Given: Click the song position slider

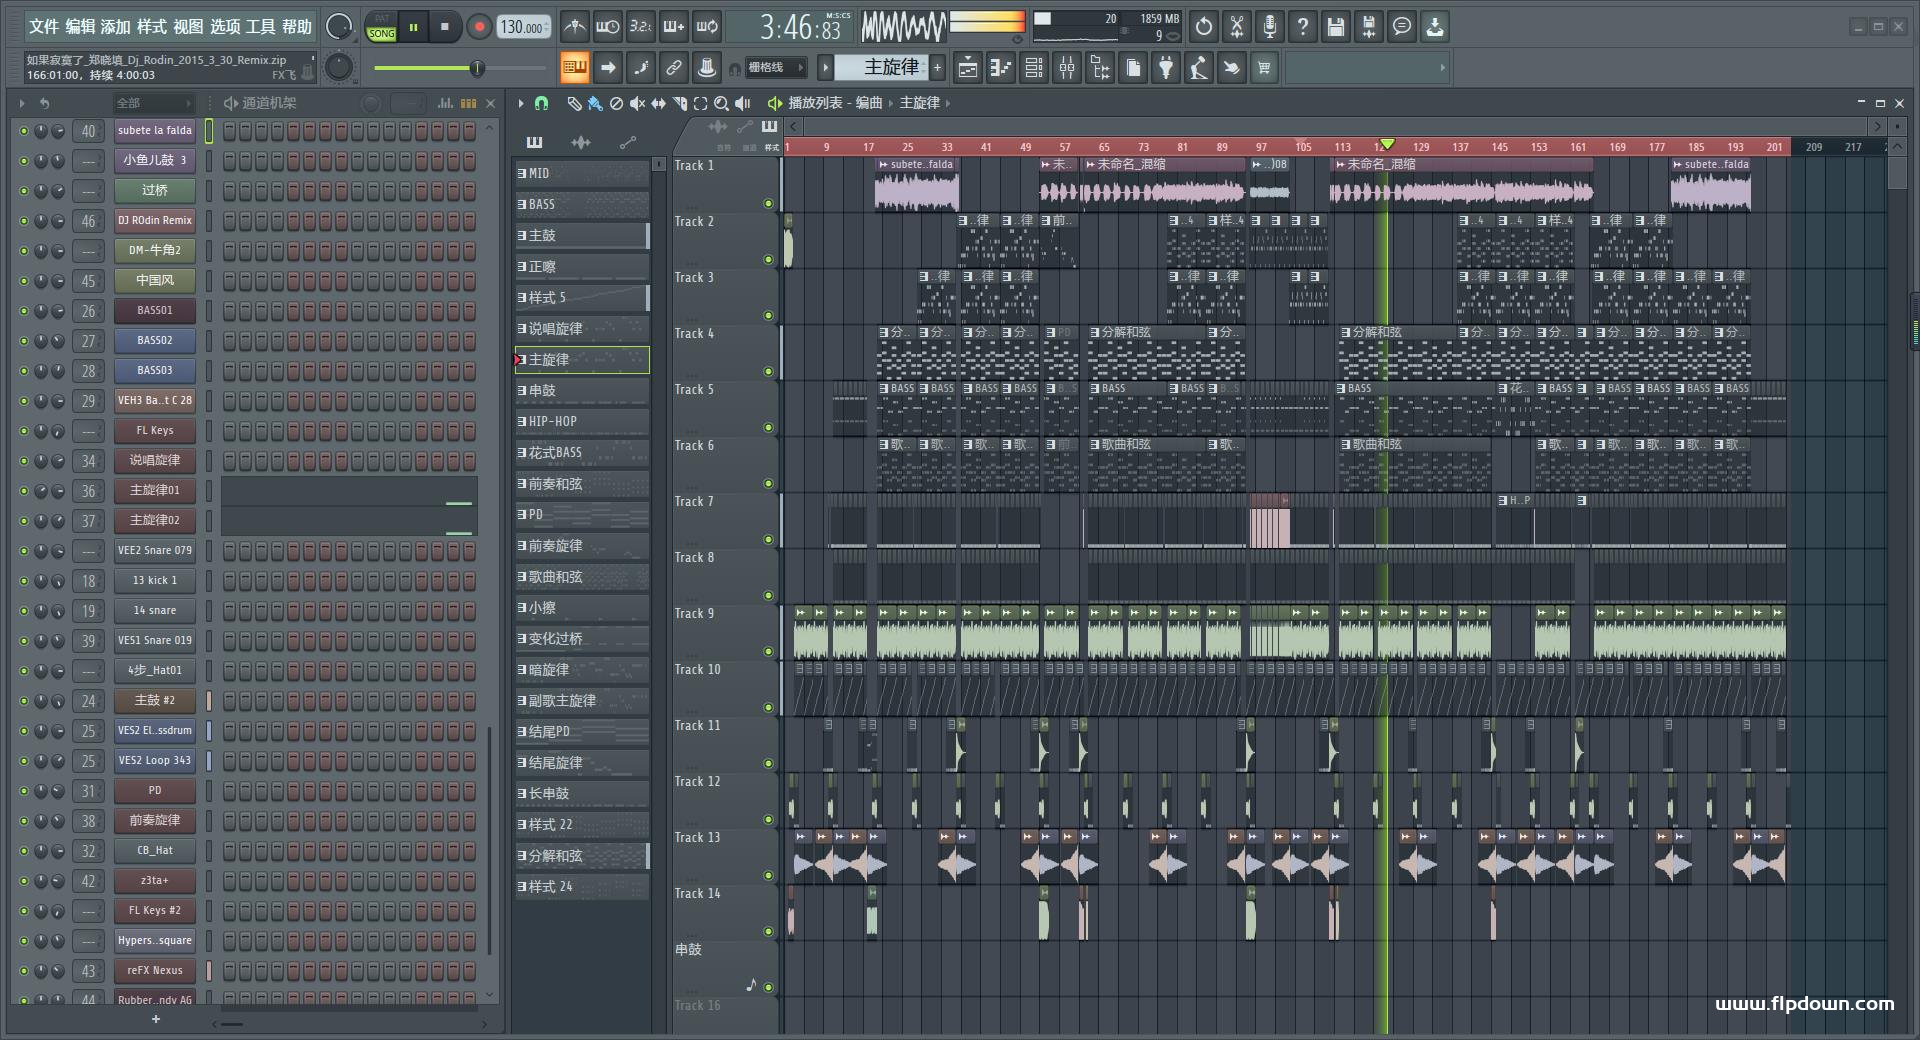Looking at the screenshot, I should click(459, 68).
